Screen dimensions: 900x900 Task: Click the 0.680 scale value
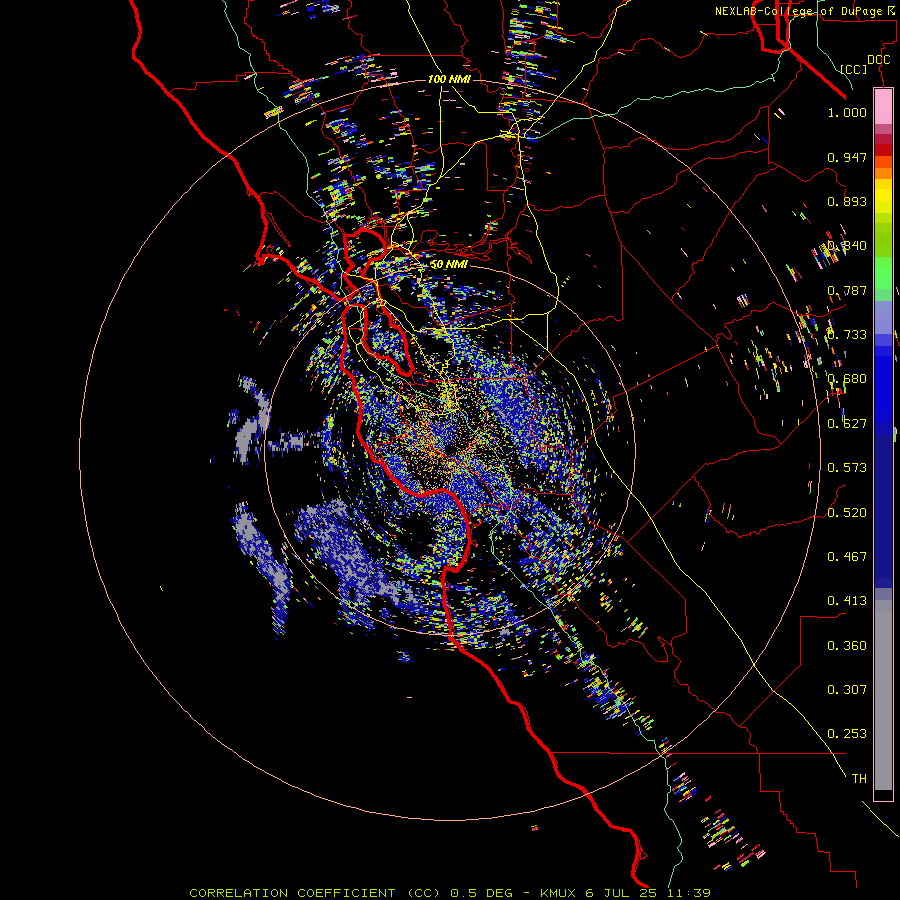(847, 379)
